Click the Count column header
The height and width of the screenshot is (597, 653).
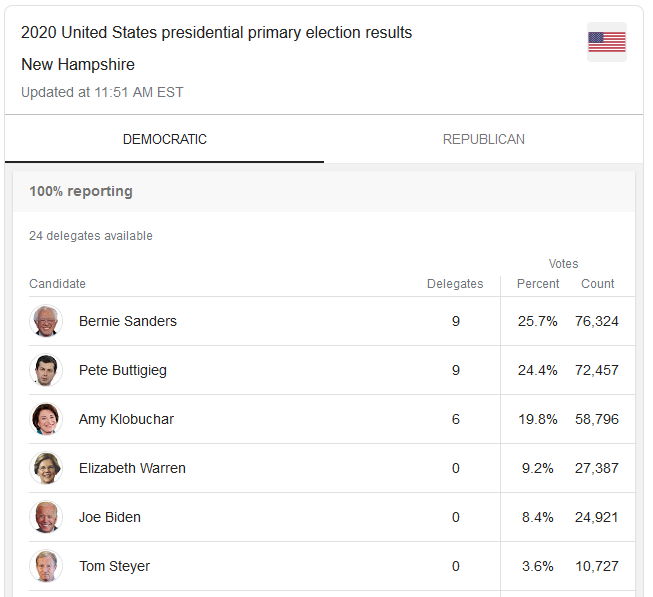click(598, 284)
